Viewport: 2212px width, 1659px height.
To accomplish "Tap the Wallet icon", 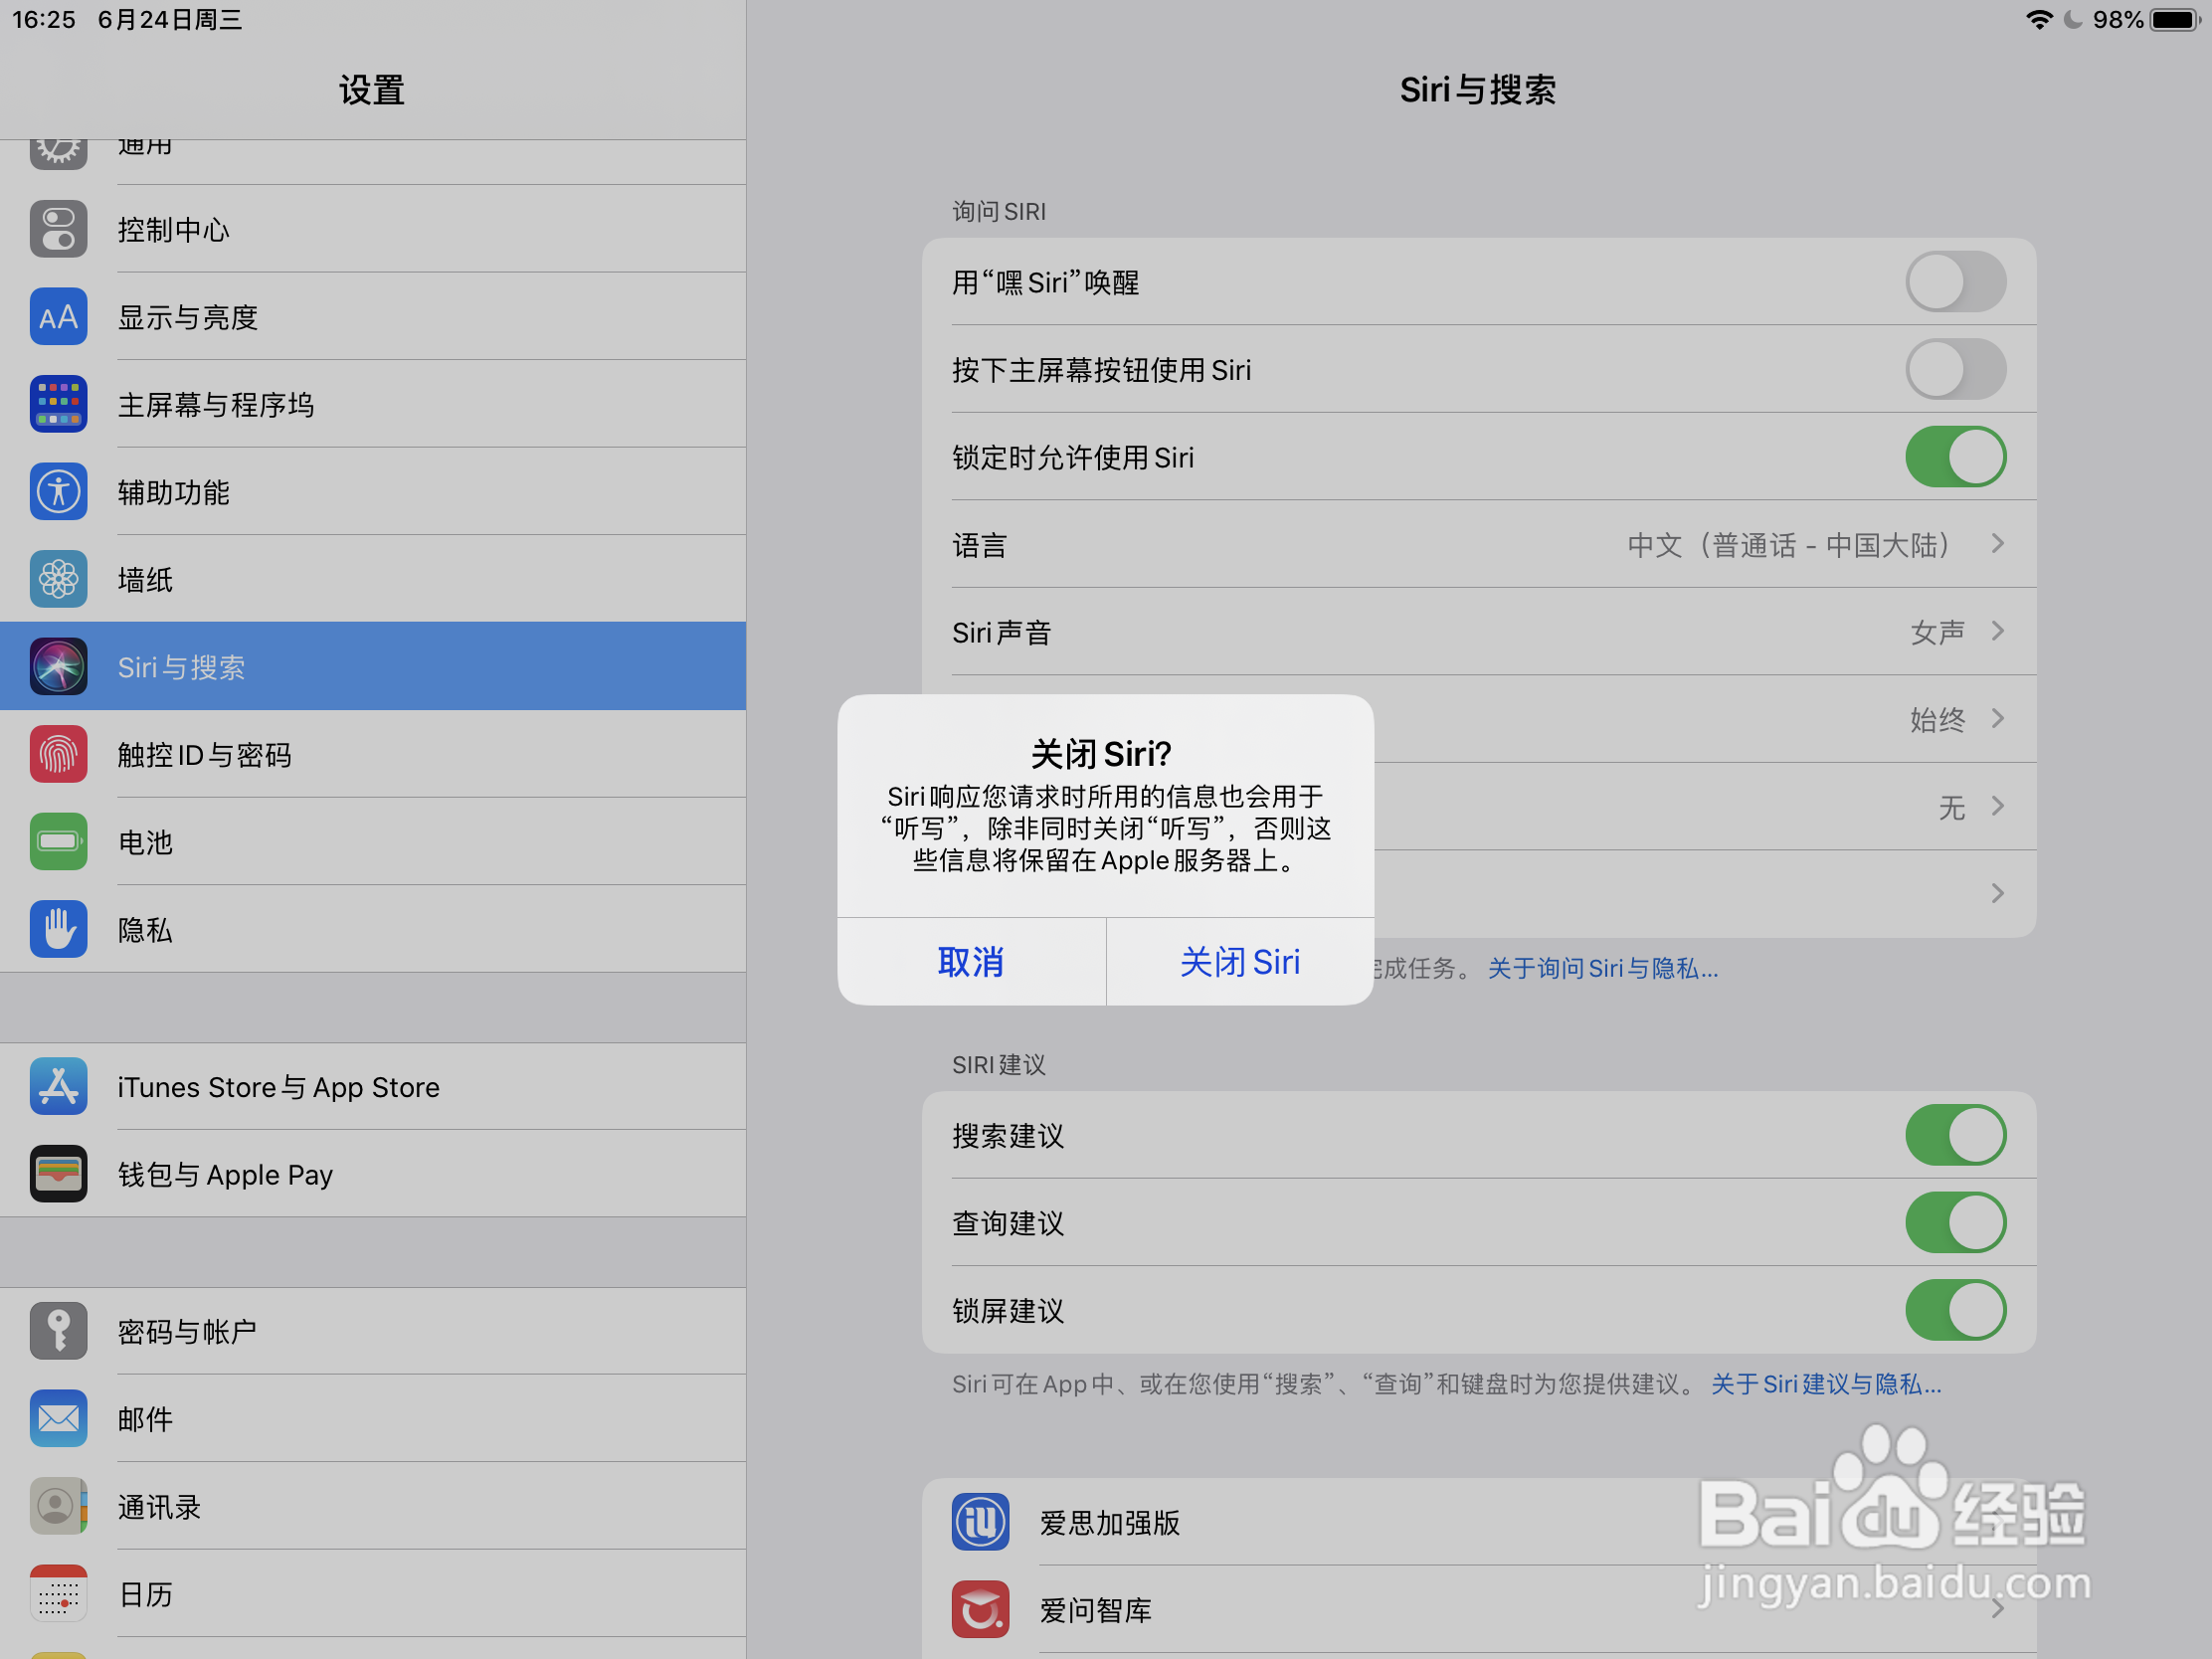I will (x=58, y=1174).
